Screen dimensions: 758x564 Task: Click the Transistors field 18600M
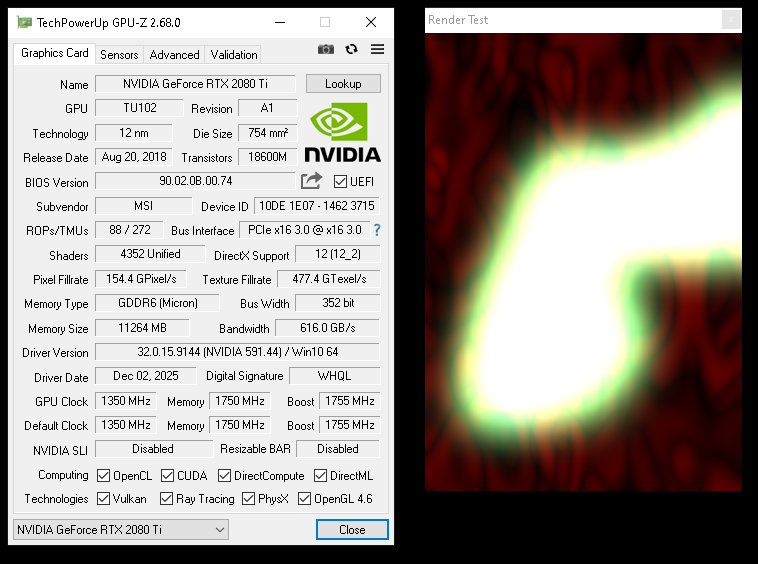point(267,157)
